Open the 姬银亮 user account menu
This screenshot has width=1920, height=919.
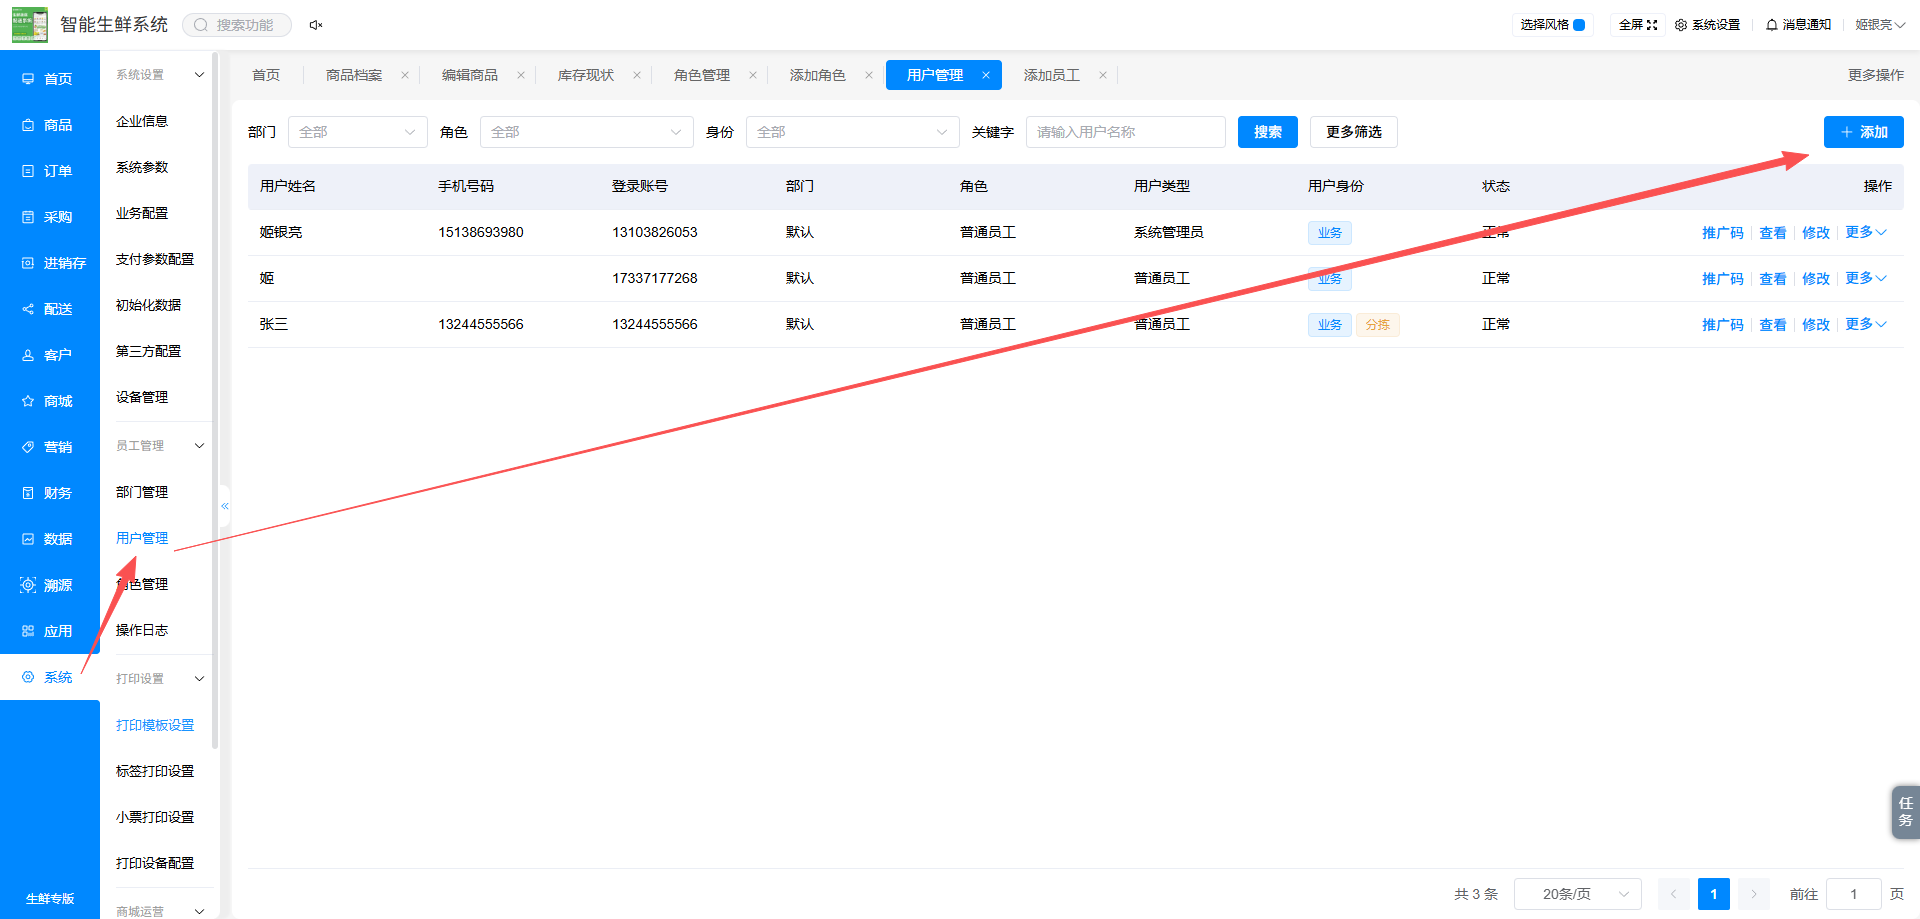[1880, 25]
